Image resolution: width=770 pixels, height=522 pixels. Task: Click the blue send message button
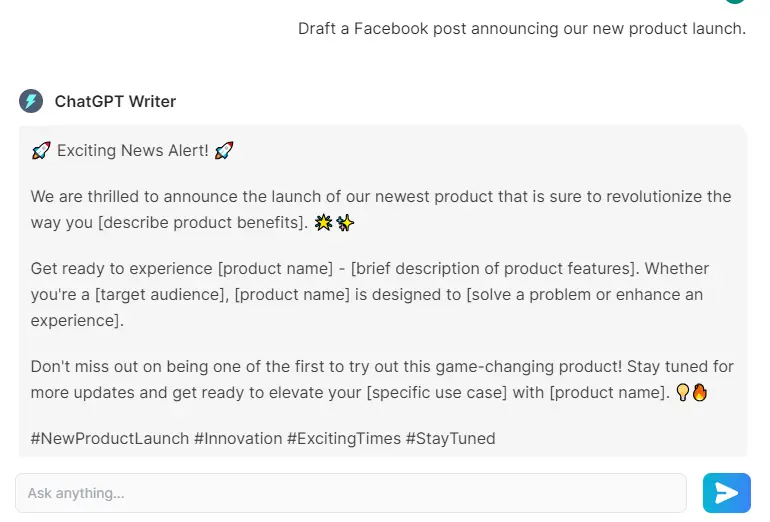[x=726, y=493]
